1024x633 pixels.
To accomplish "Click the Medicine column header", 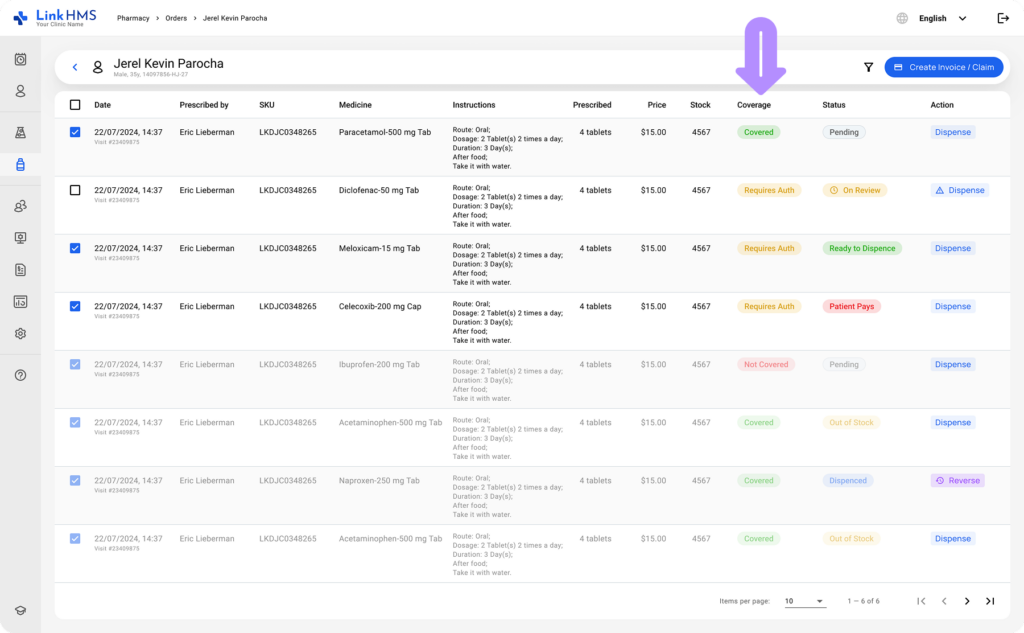I will pyautogui.click(x=355, y=105).
